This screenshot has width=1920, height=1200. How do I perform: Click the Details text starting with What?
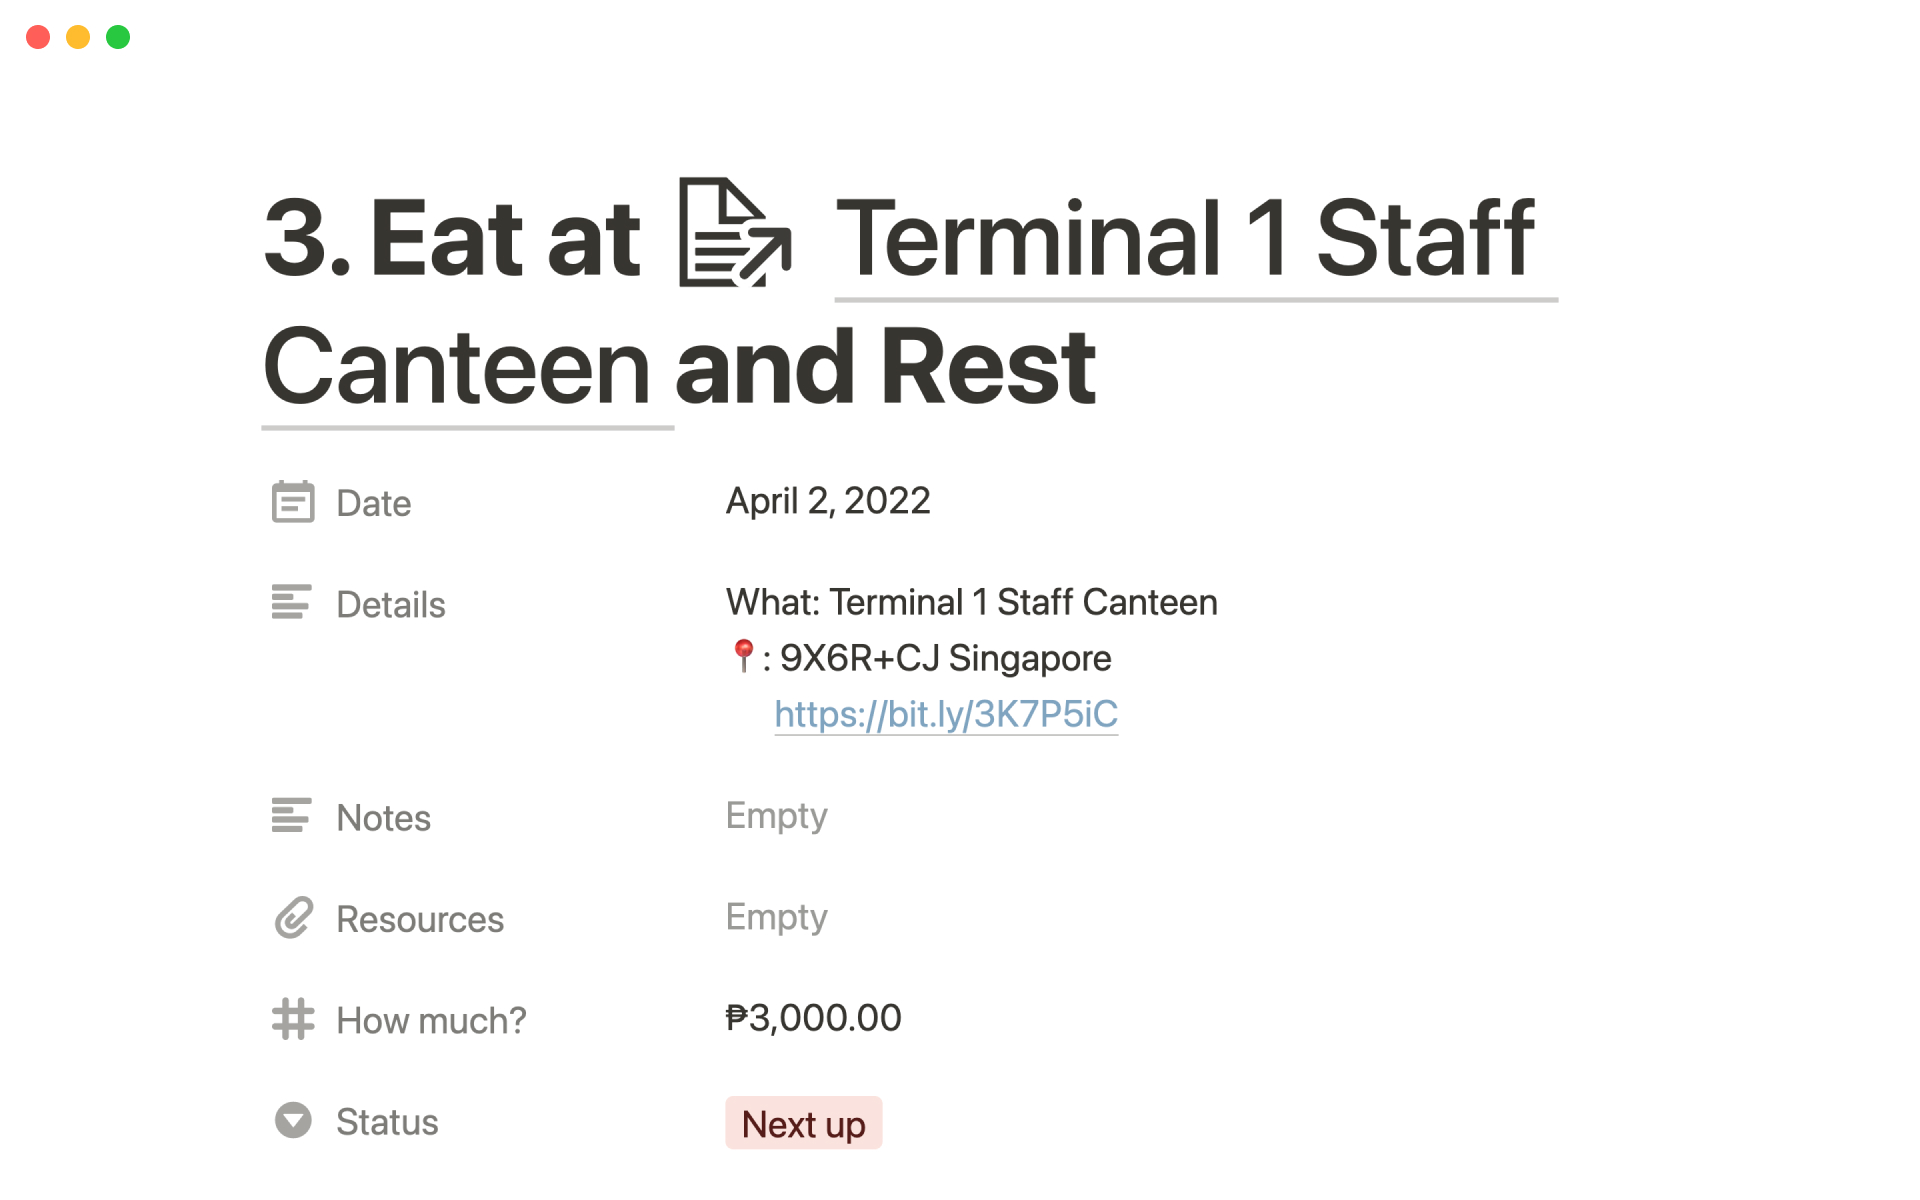(x=971, y=603)
